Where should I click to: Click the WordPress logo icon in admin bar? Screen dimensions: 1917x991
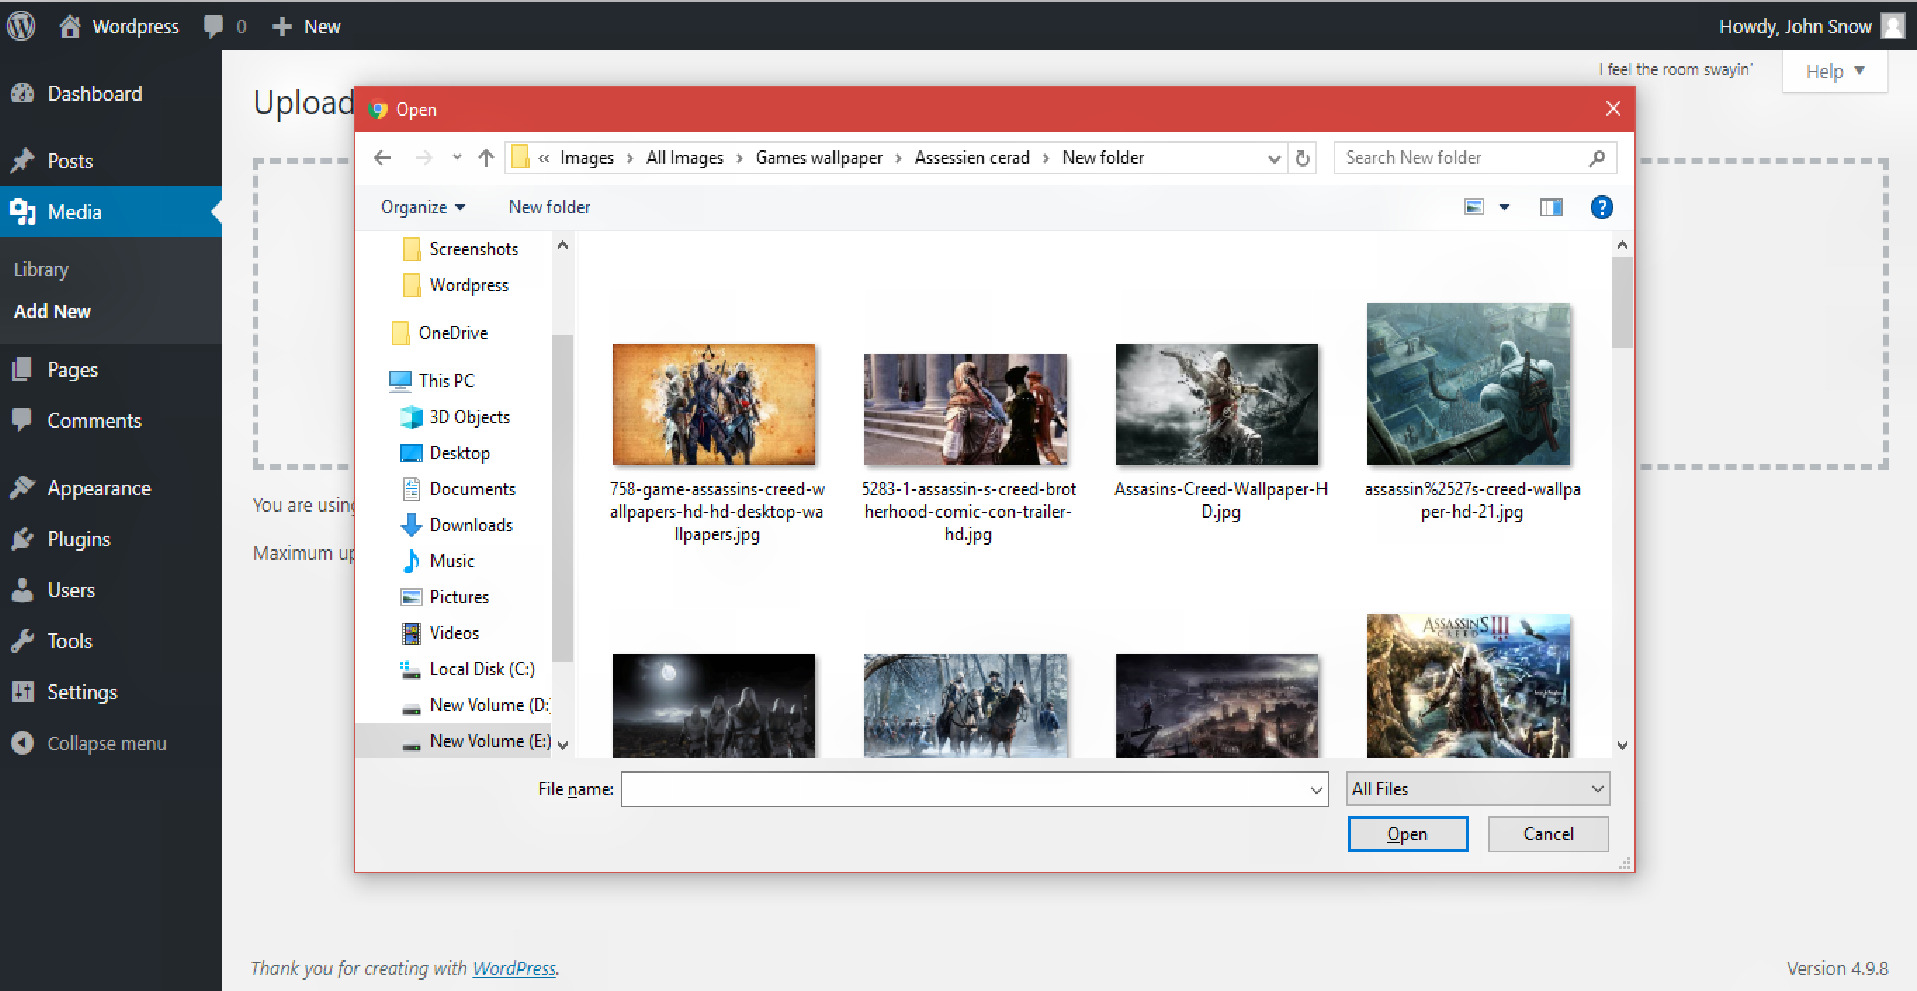point(21,26)
